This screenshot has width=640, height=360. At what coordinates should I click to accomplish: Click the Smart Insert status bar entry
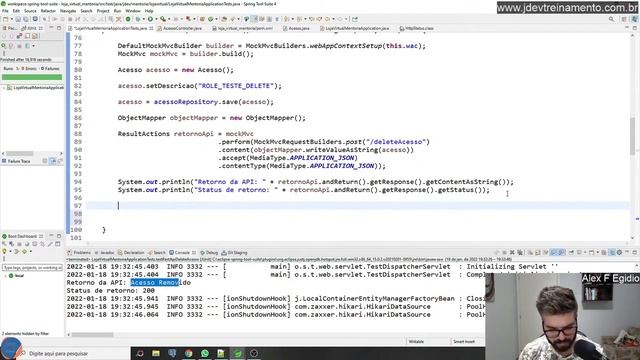[x=464, y=342]
